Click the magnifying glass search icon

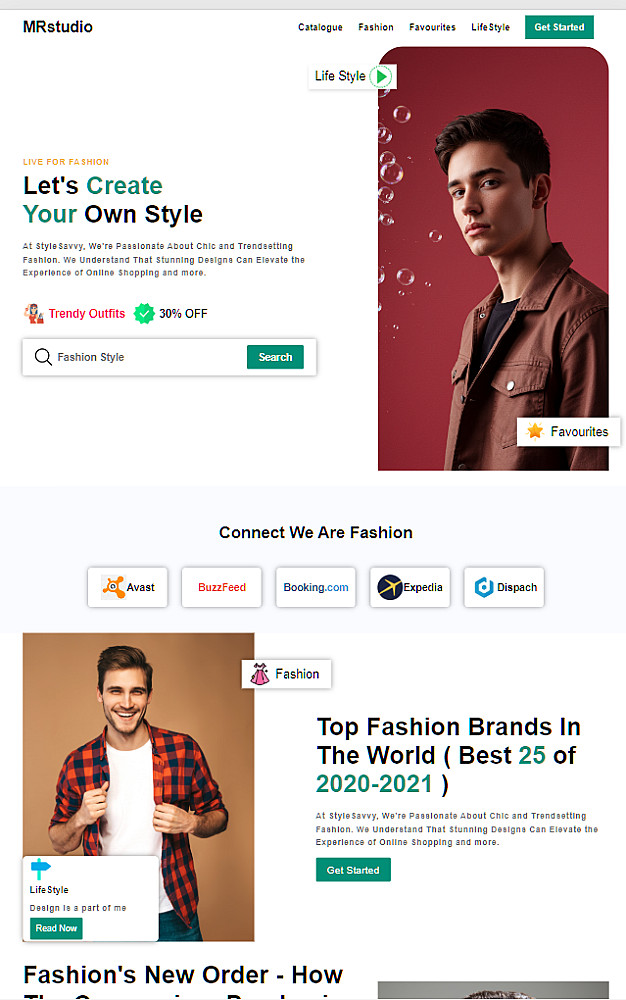point(43,357)
